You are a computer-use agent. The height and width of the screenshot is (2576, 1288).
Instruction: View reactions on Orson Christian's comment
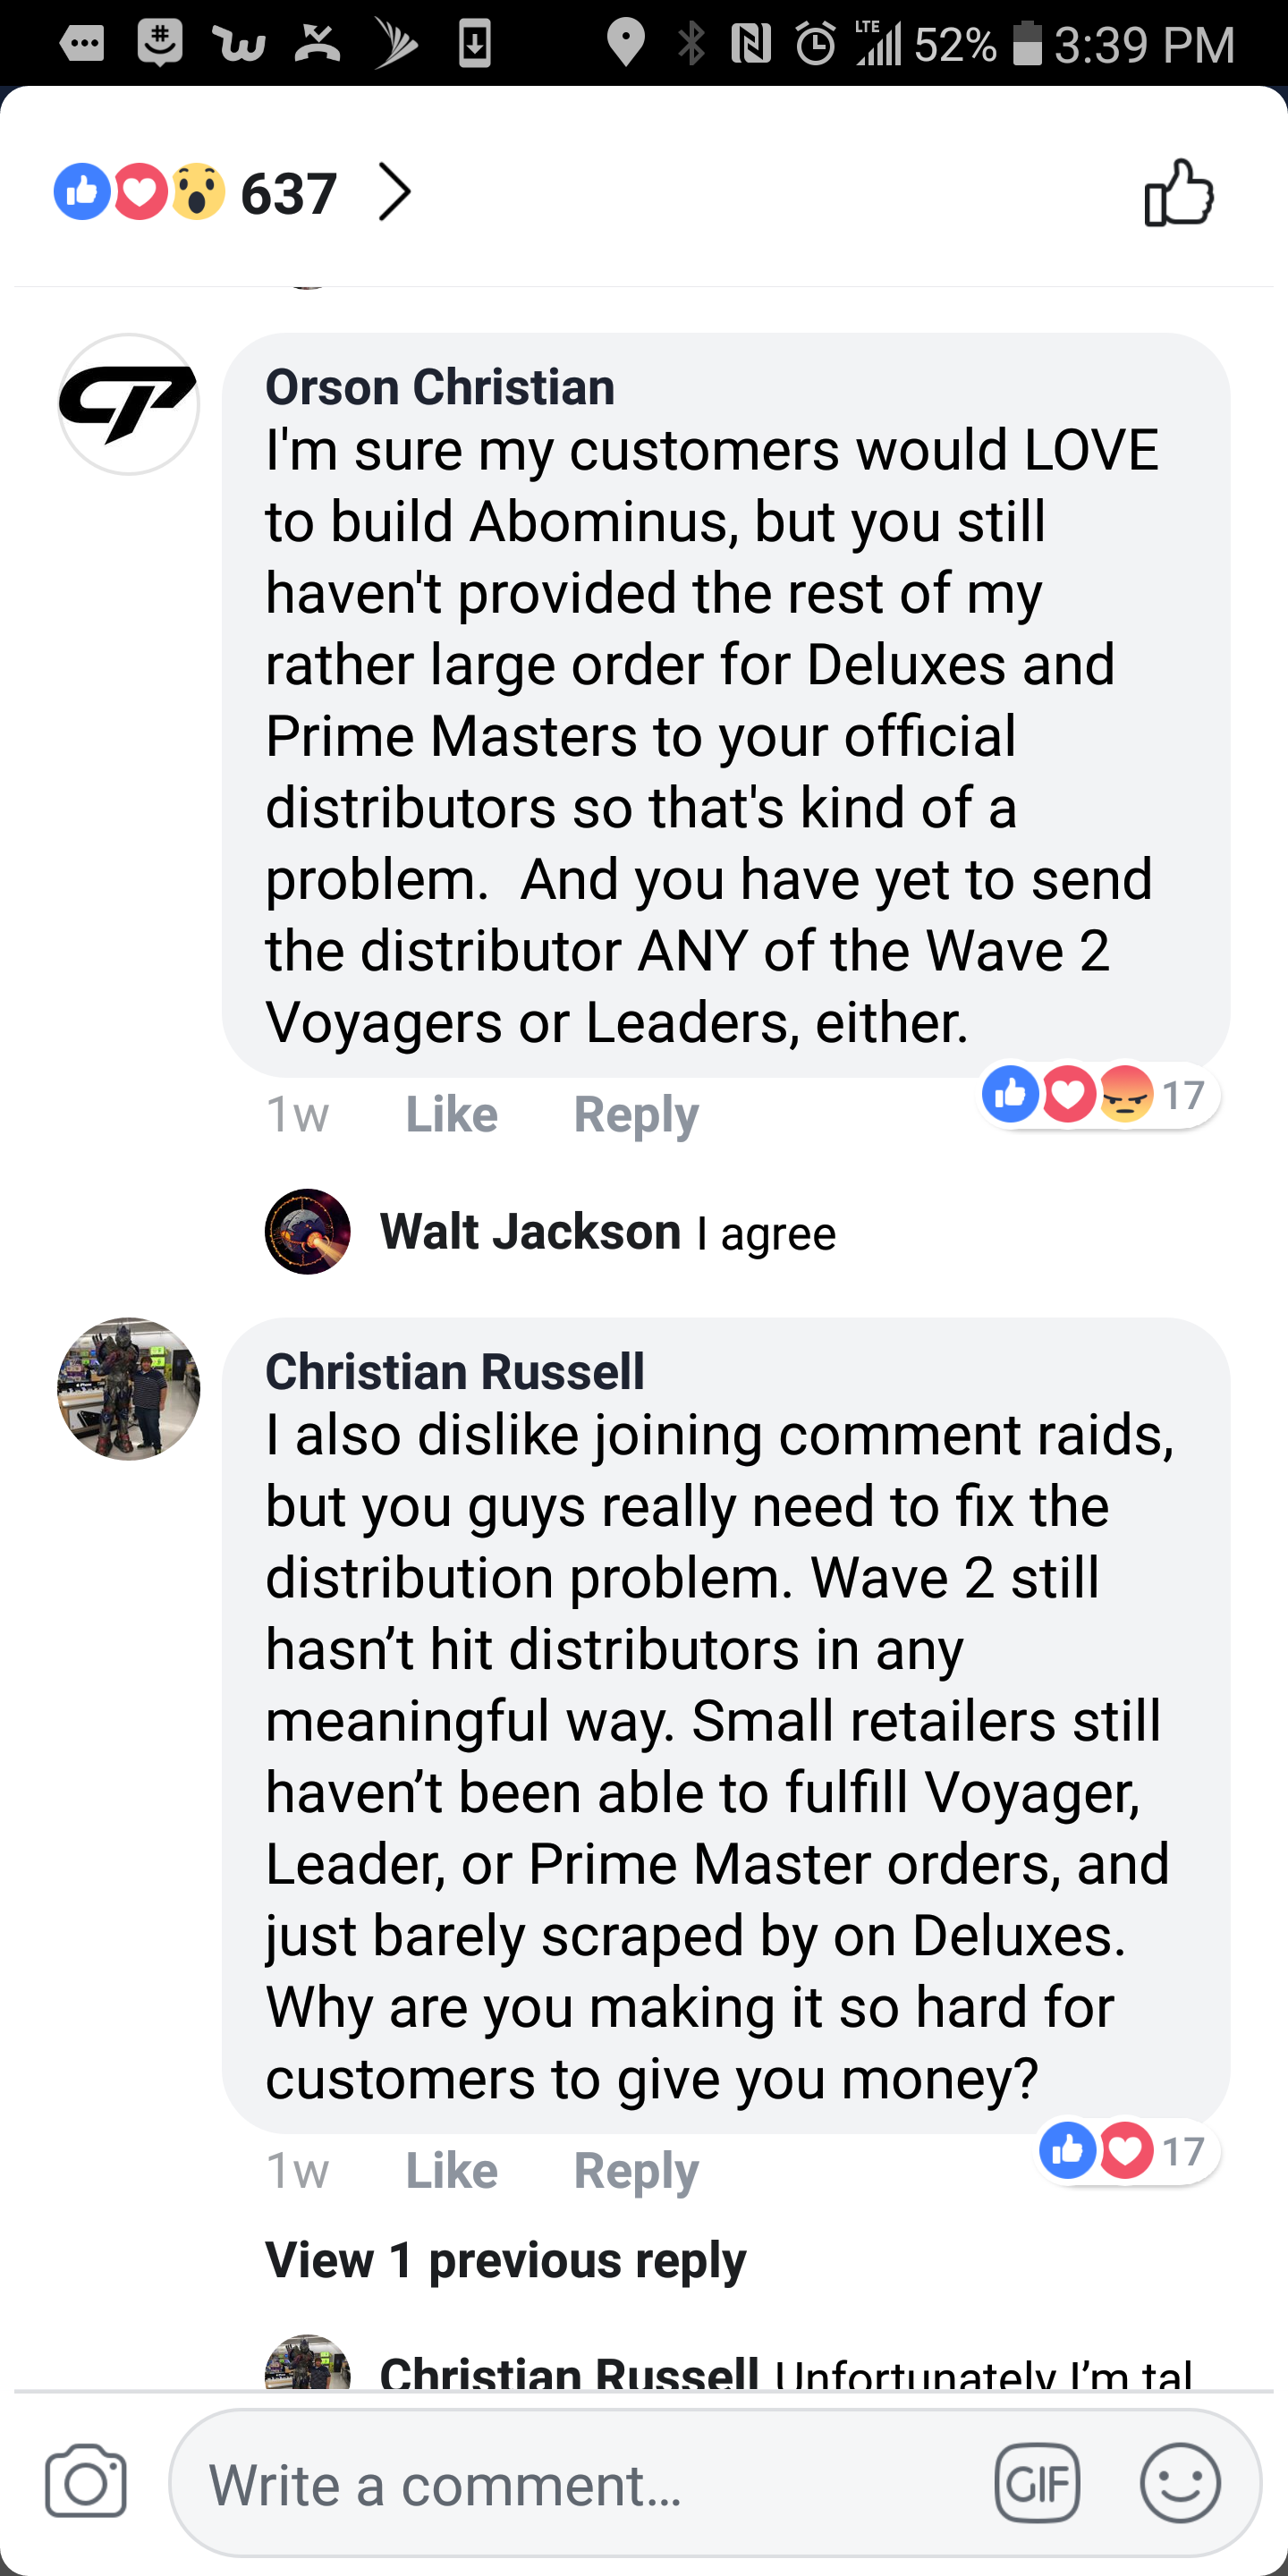coord(1097,1094)
